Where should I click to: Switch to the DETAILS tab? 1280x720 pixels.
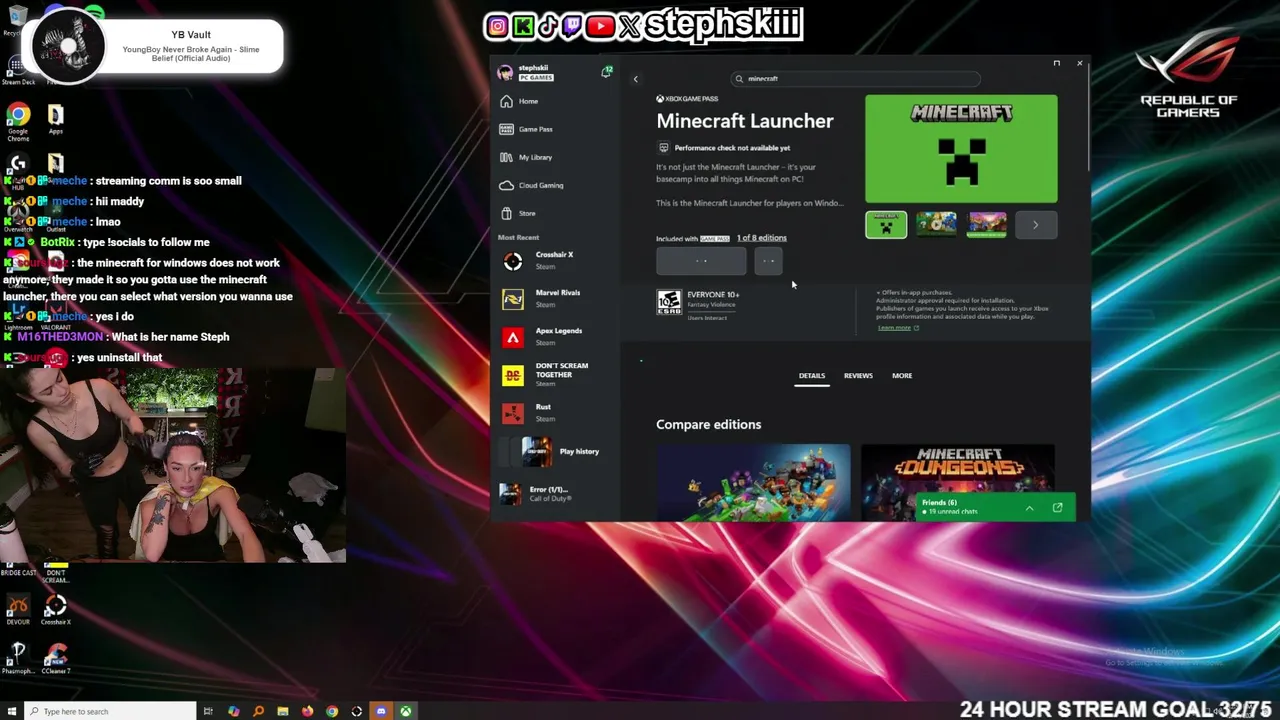pos(812,376)
